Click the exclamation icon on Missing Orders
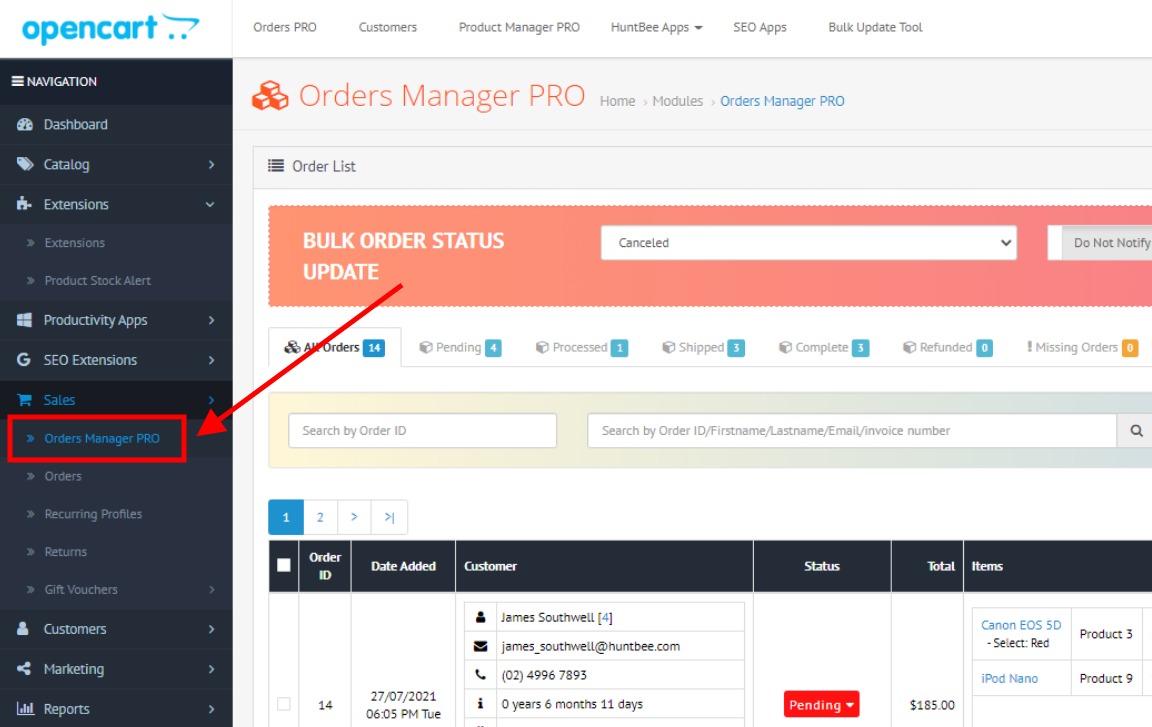1152x727 pixels. pyautogui.click(x=1029, y=347)
